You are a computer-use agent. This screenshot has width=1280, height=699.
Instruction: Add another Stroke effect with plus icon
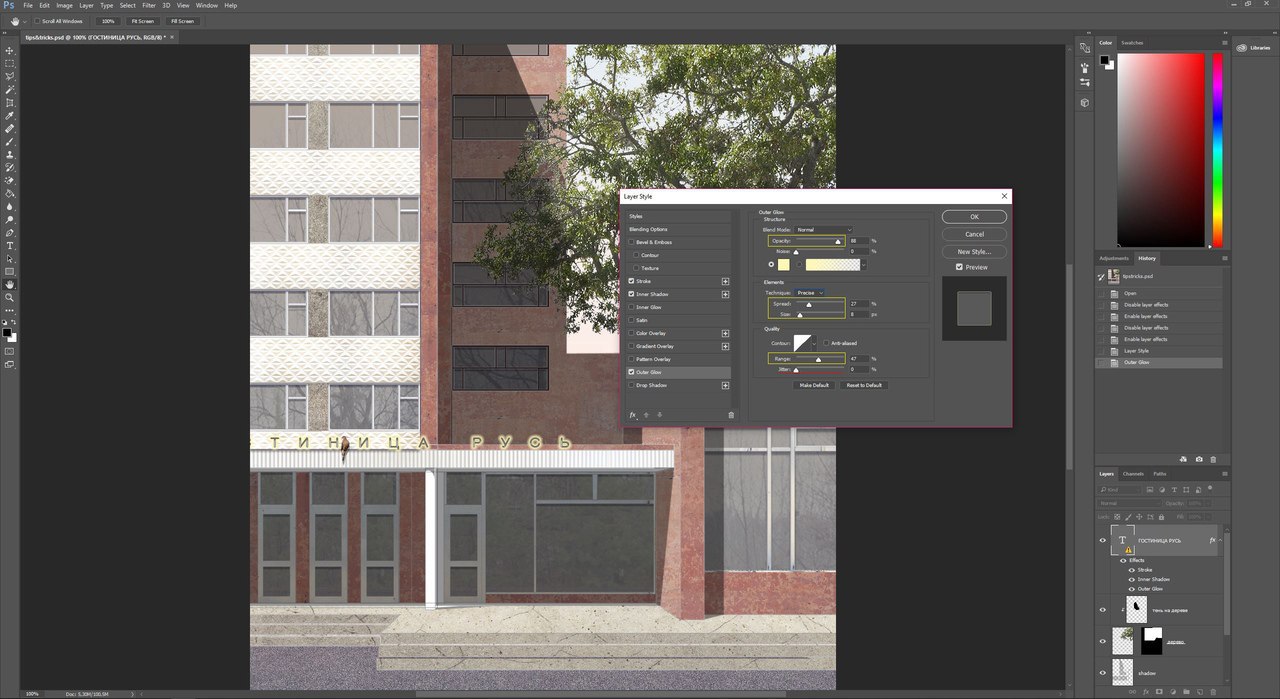[725, 281]
